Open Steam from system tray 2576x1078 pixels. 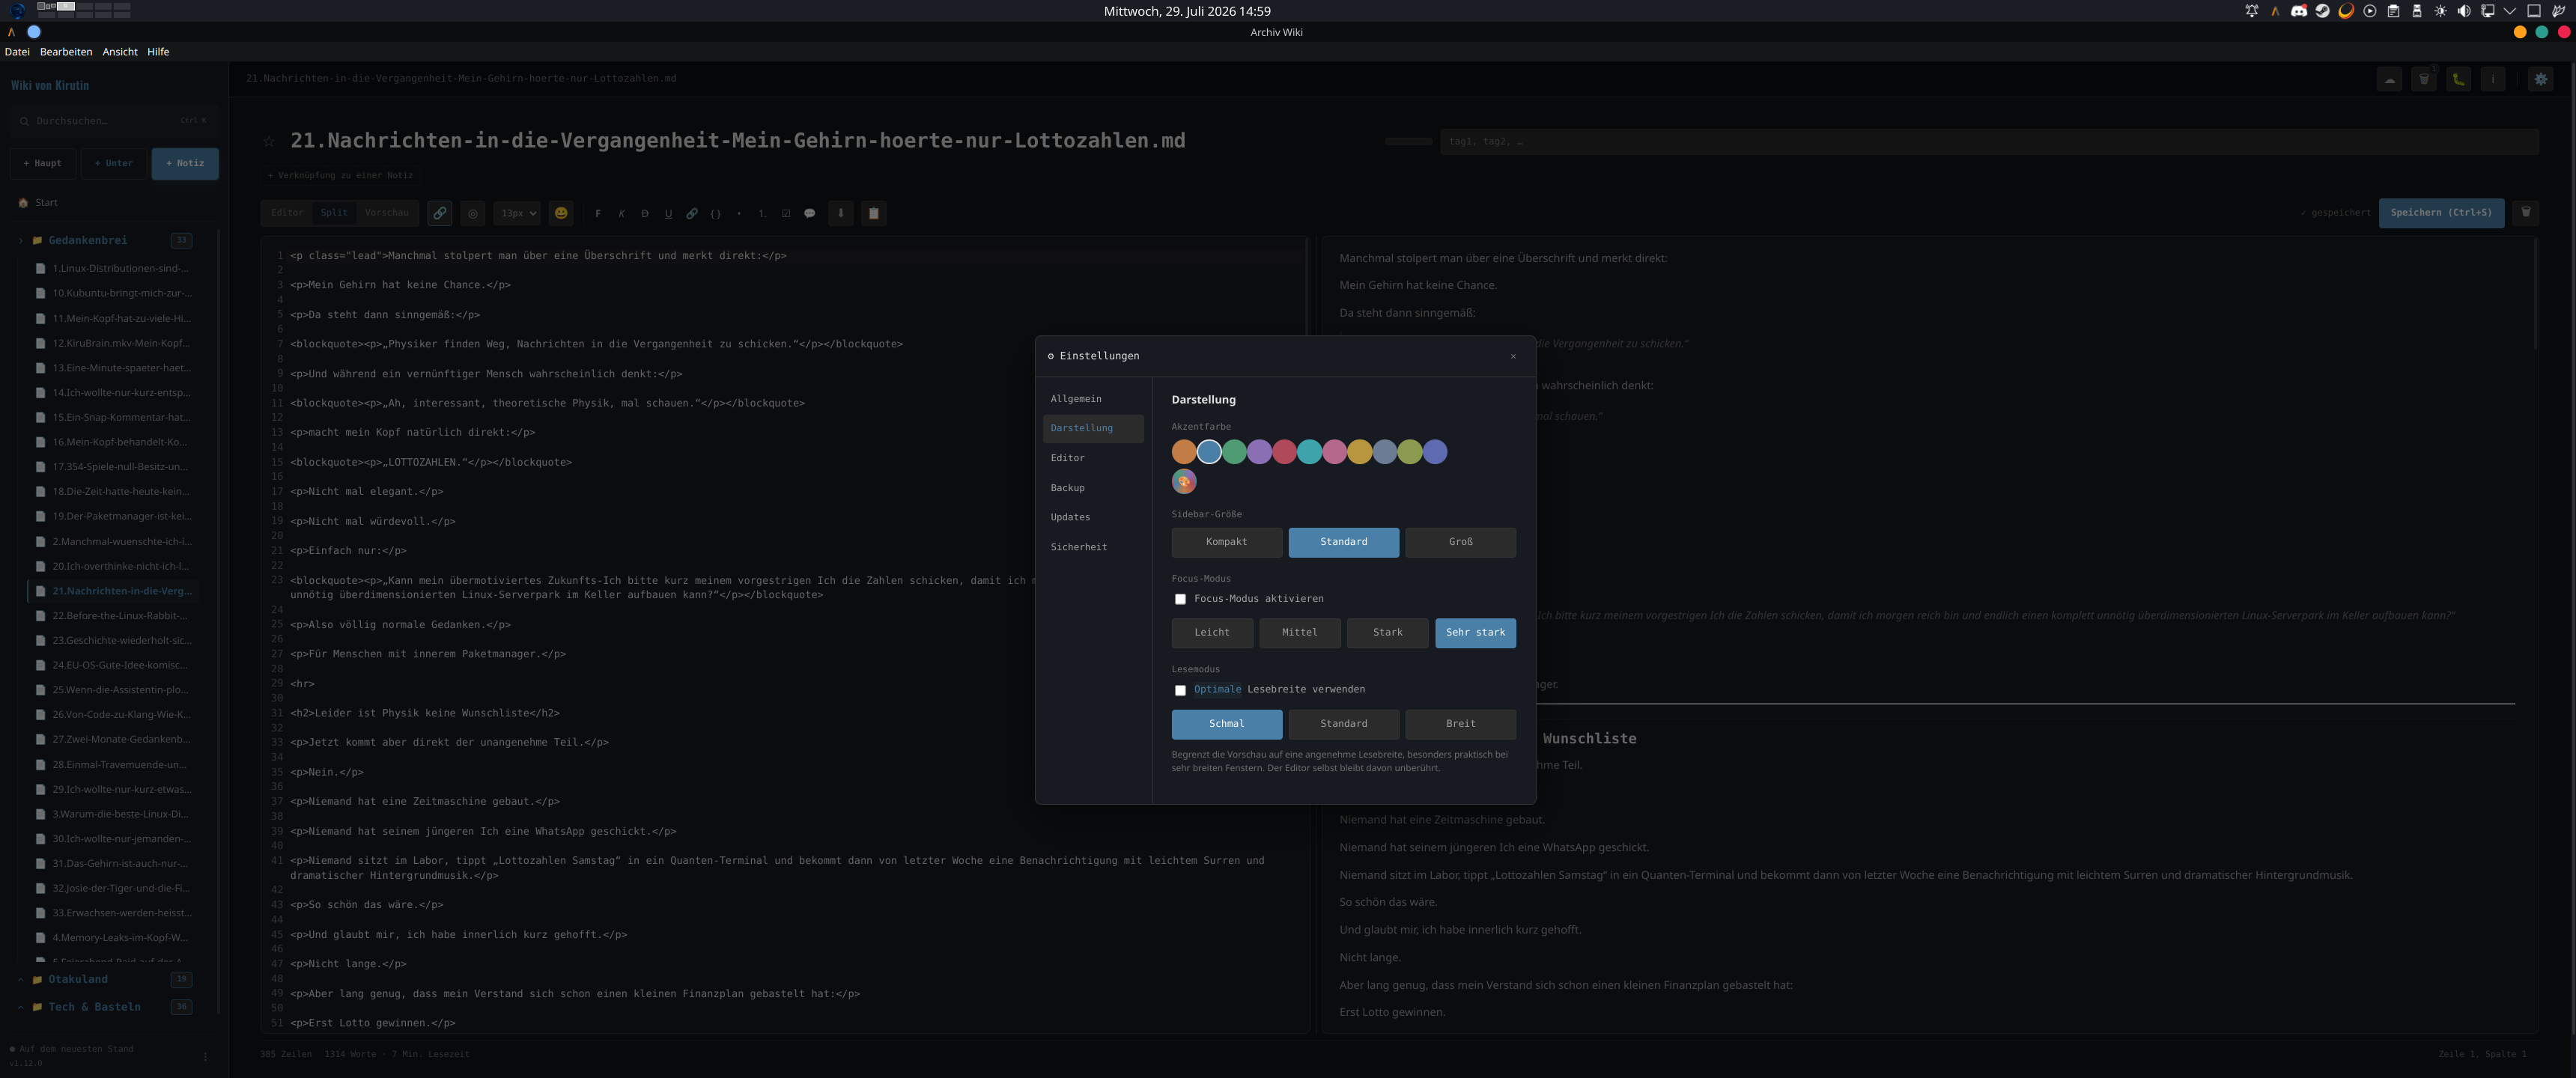[x=2323, y=11]
